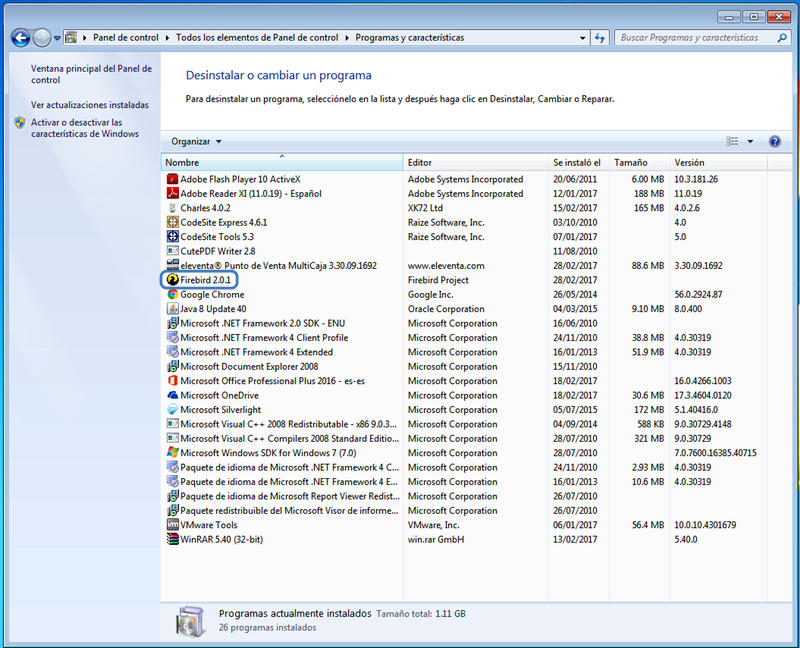Click the forward navigation arrow button

[x=41, y=38]
